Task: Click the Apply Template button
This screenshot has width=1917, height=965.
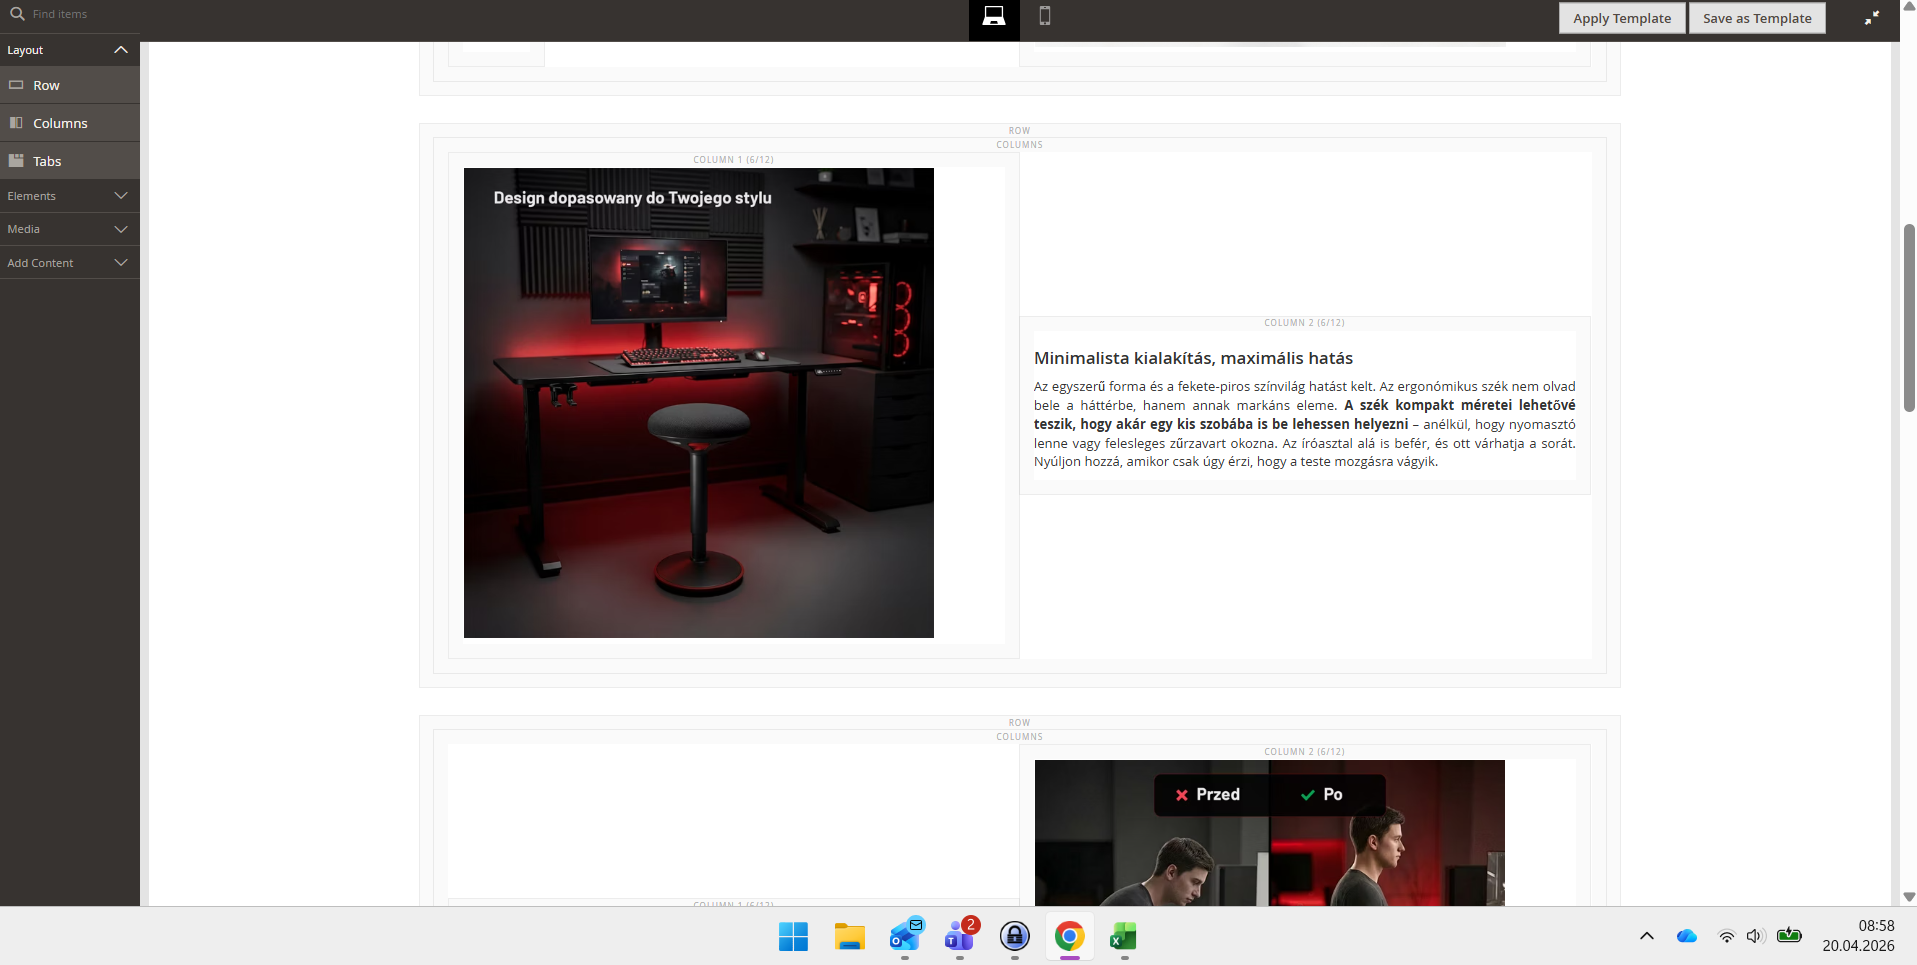Action: (x=1622, y=18)
